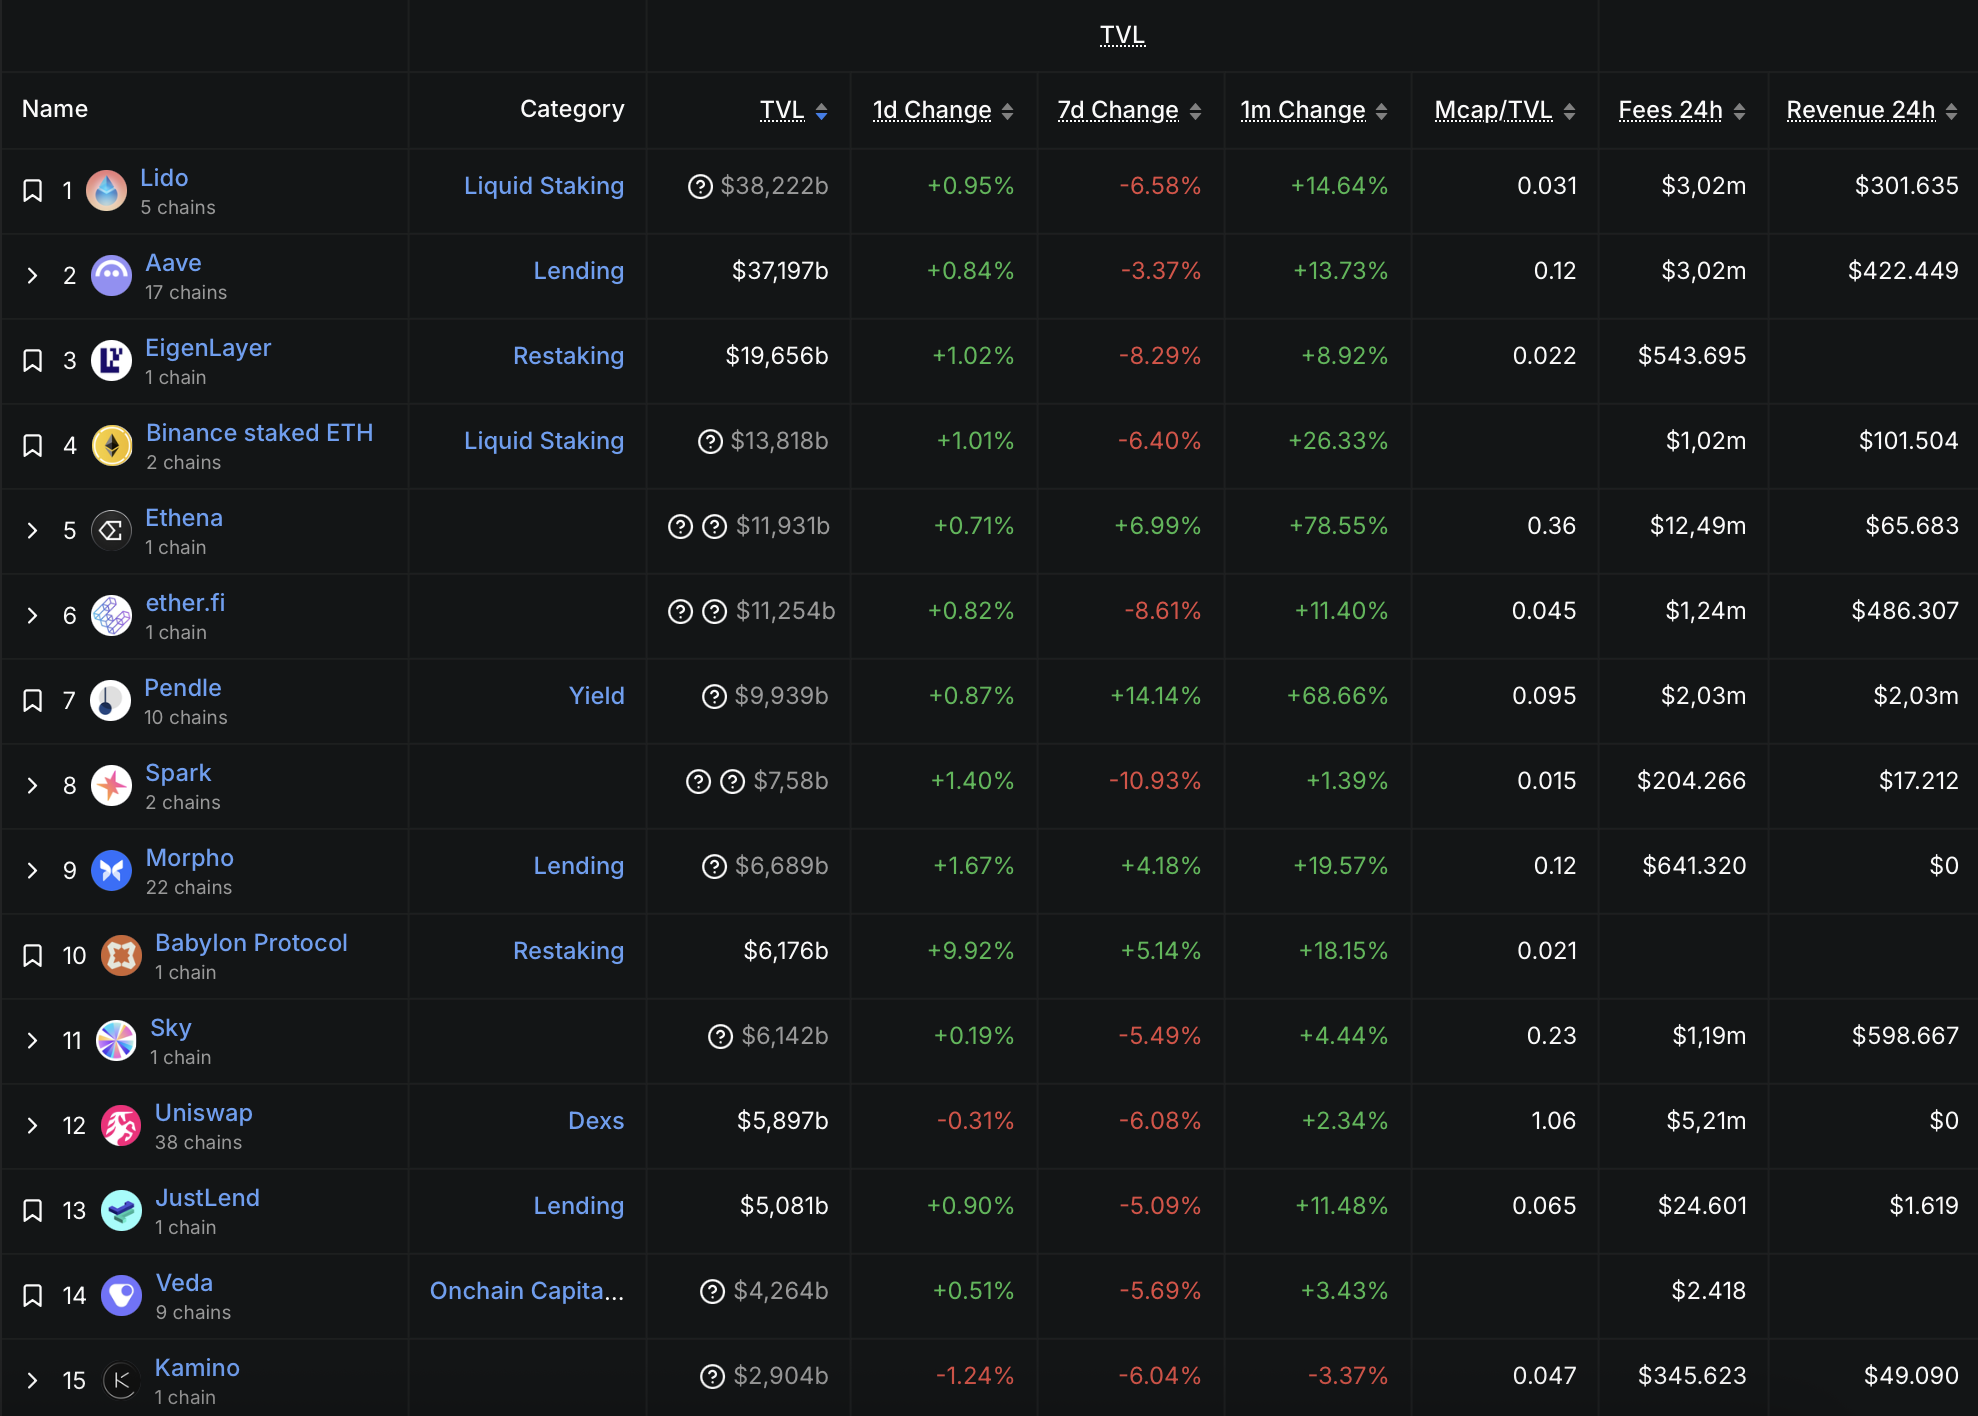
Task: Click the Binance staked ETH logo icon
Action: (112, 445)
